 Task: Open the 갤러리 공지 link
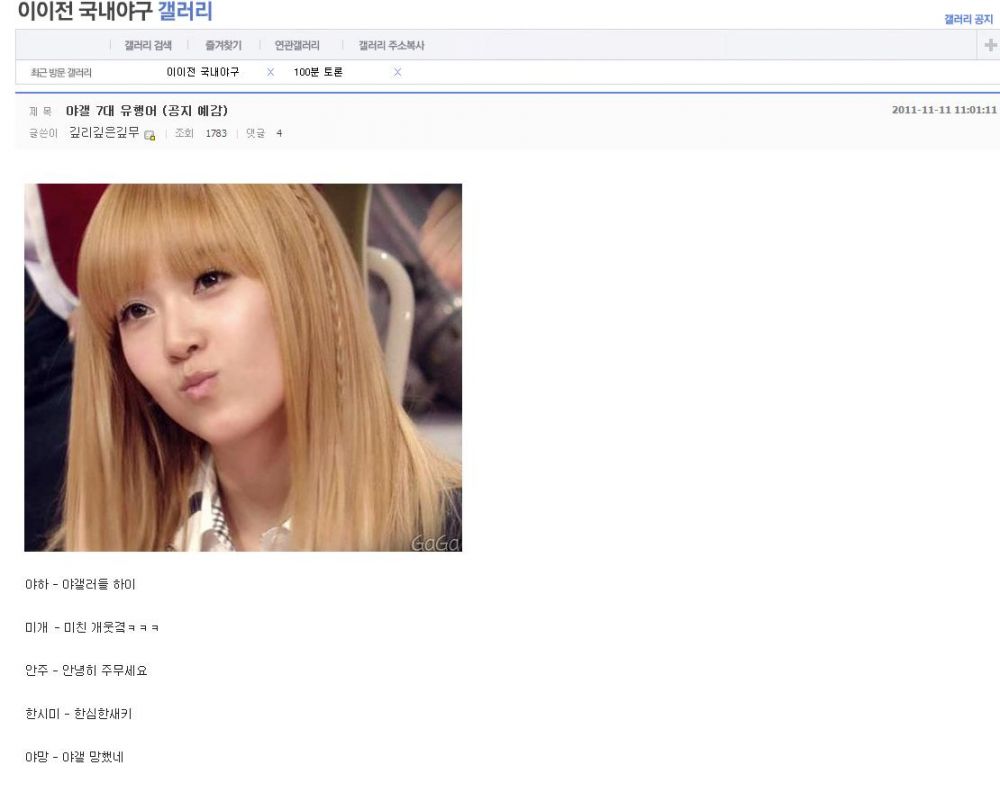(x=968, y=19)
